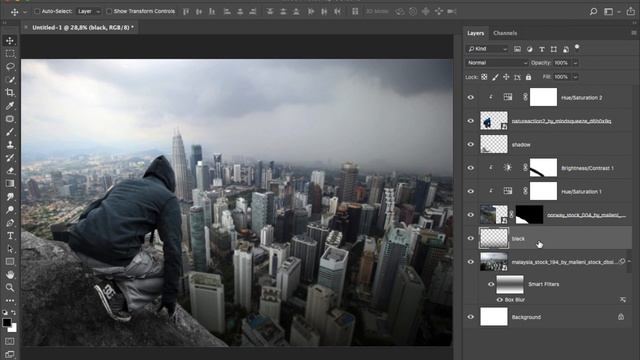
Task: Hide the Brightness/Contrast 1 layer
Action: coord(471,168)
